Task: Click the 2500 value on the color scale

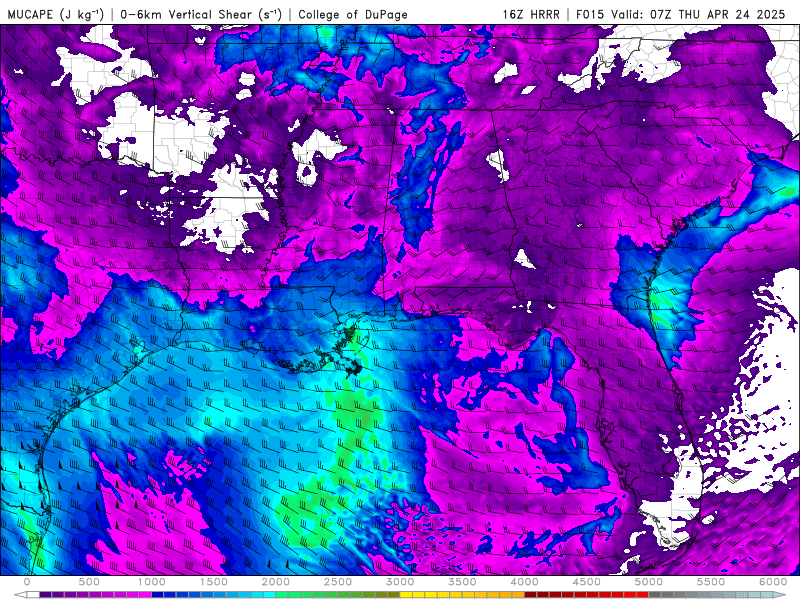Action: (338, 582)
